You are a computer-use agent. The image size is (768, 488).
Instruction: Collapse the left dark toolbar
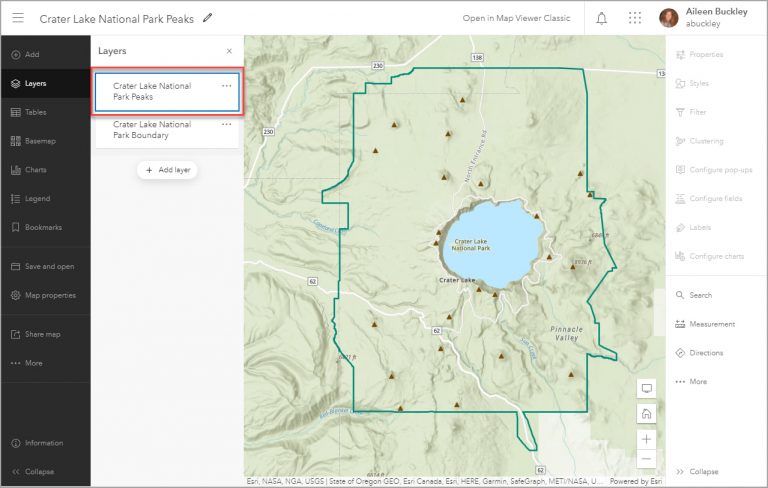46,471
